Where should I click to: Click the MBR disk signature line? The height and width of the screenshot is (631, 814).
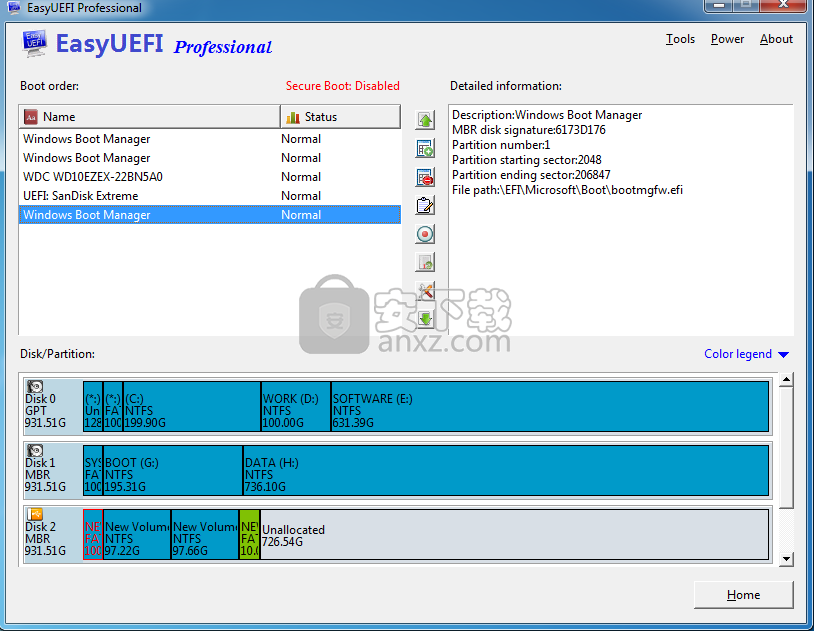(528, 130)
